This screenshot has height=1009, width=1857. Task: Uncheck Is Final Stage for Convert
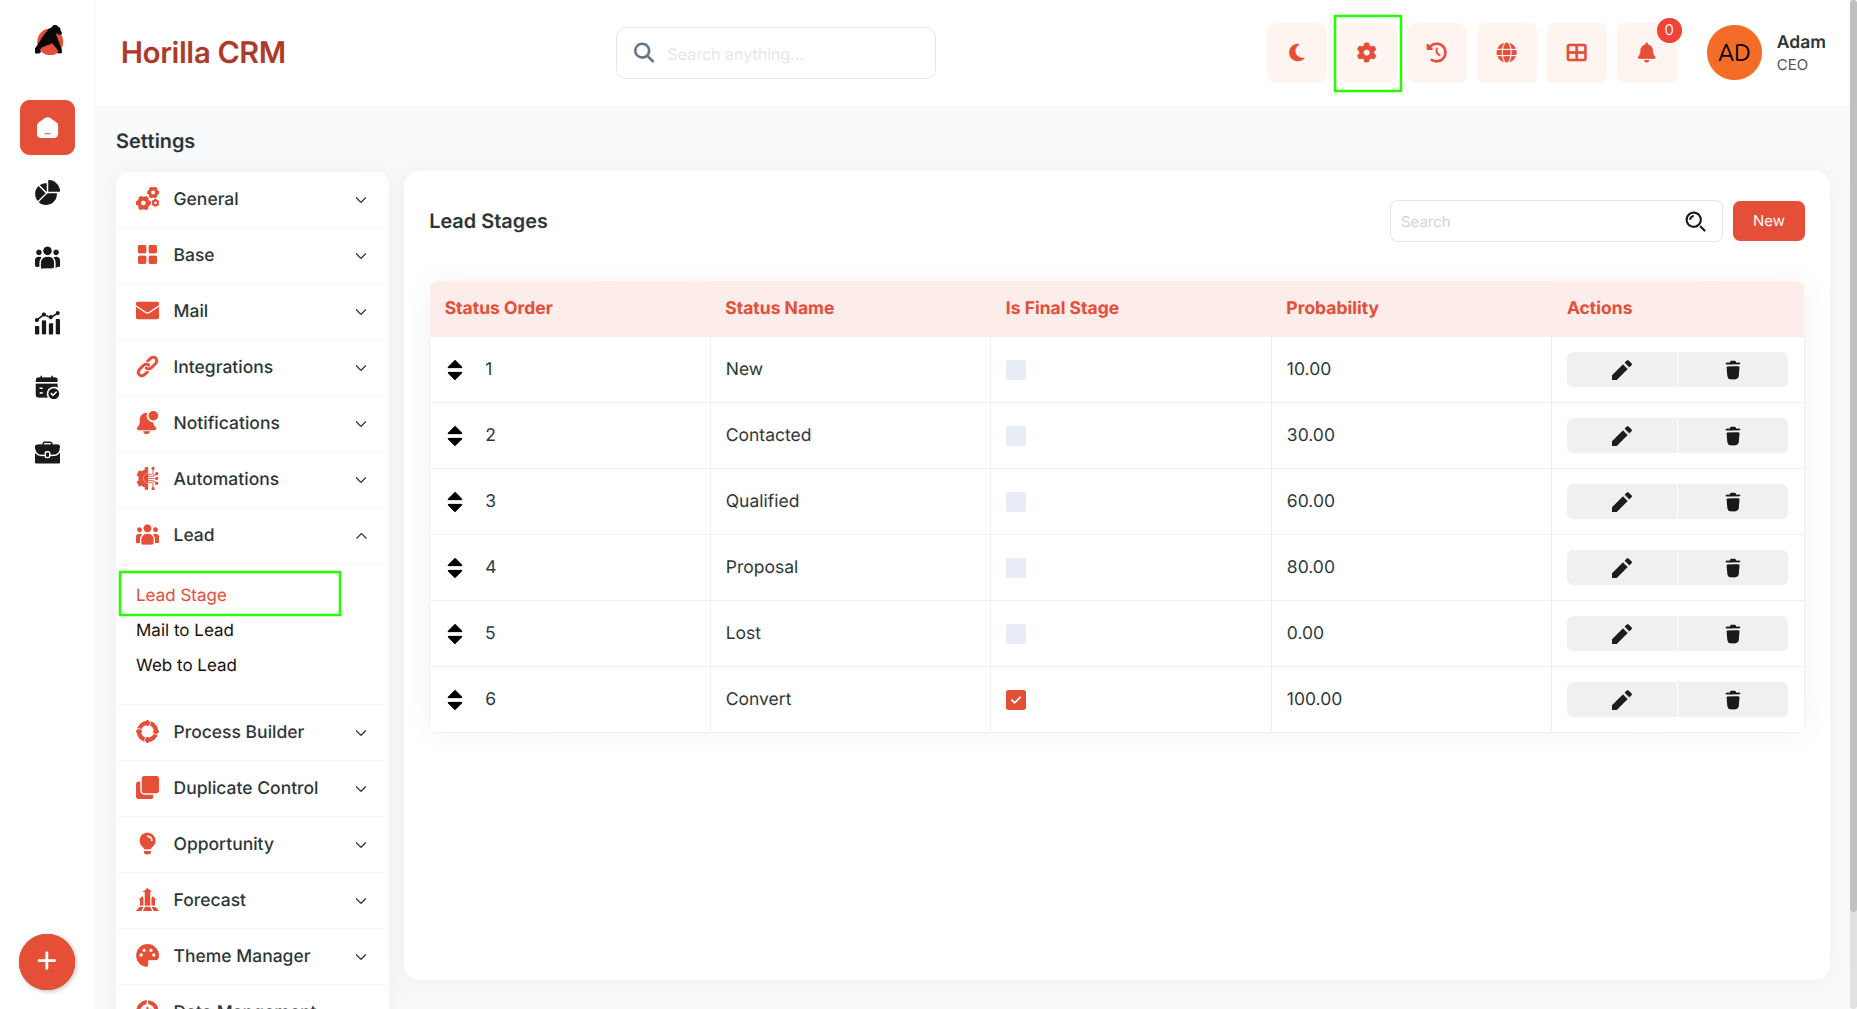click(1016, 700)
